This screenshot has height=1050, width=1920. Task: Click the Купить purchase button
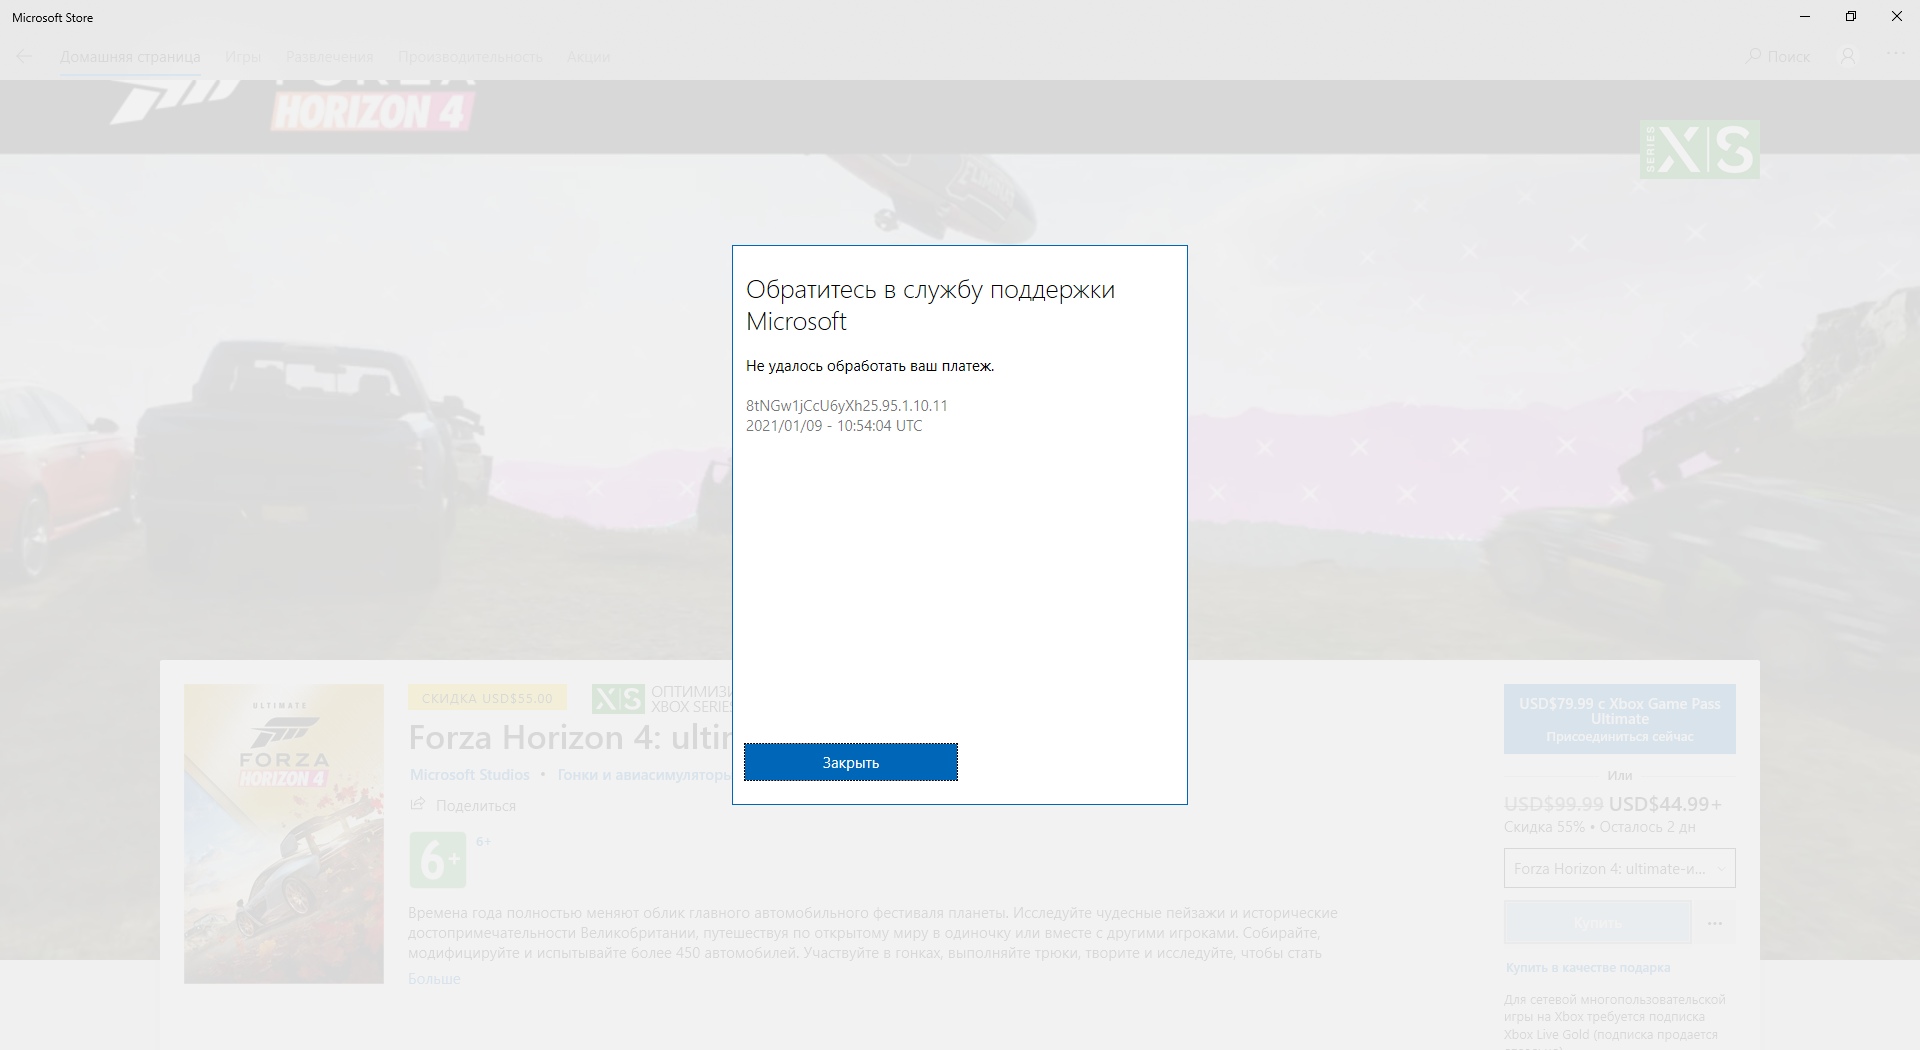(1597, 922)
